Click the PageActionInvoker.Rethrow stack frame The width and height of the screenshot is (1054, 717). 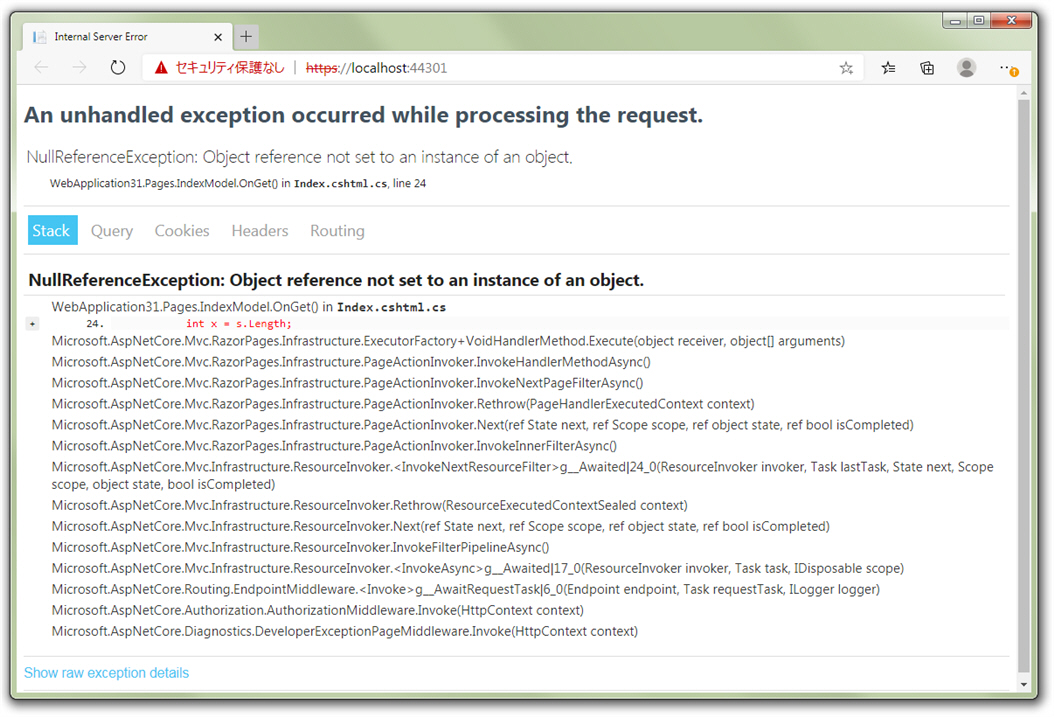click(x=403, y=404)
